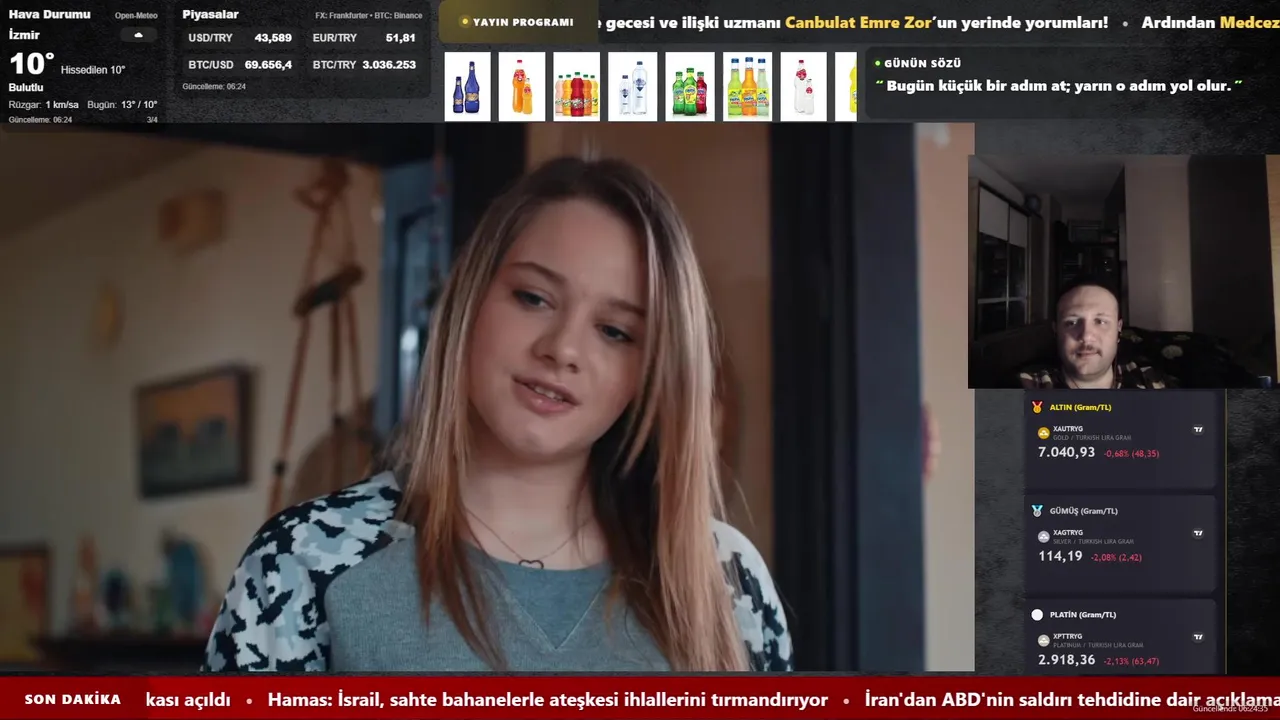The image size is (1280, 720).
Task: Click the USD/TRY 43,589 rate
Action: [x=240, y=38]
